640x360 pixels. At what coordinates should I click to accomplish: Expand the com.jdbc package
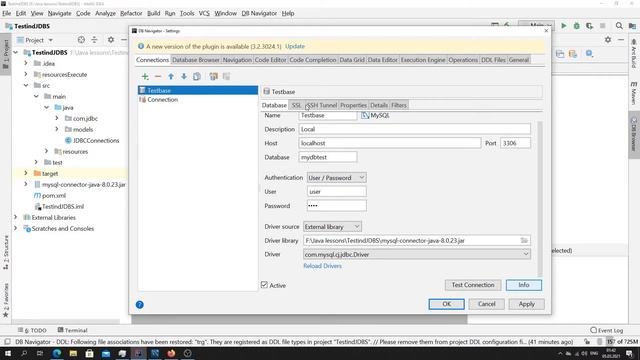57,118
